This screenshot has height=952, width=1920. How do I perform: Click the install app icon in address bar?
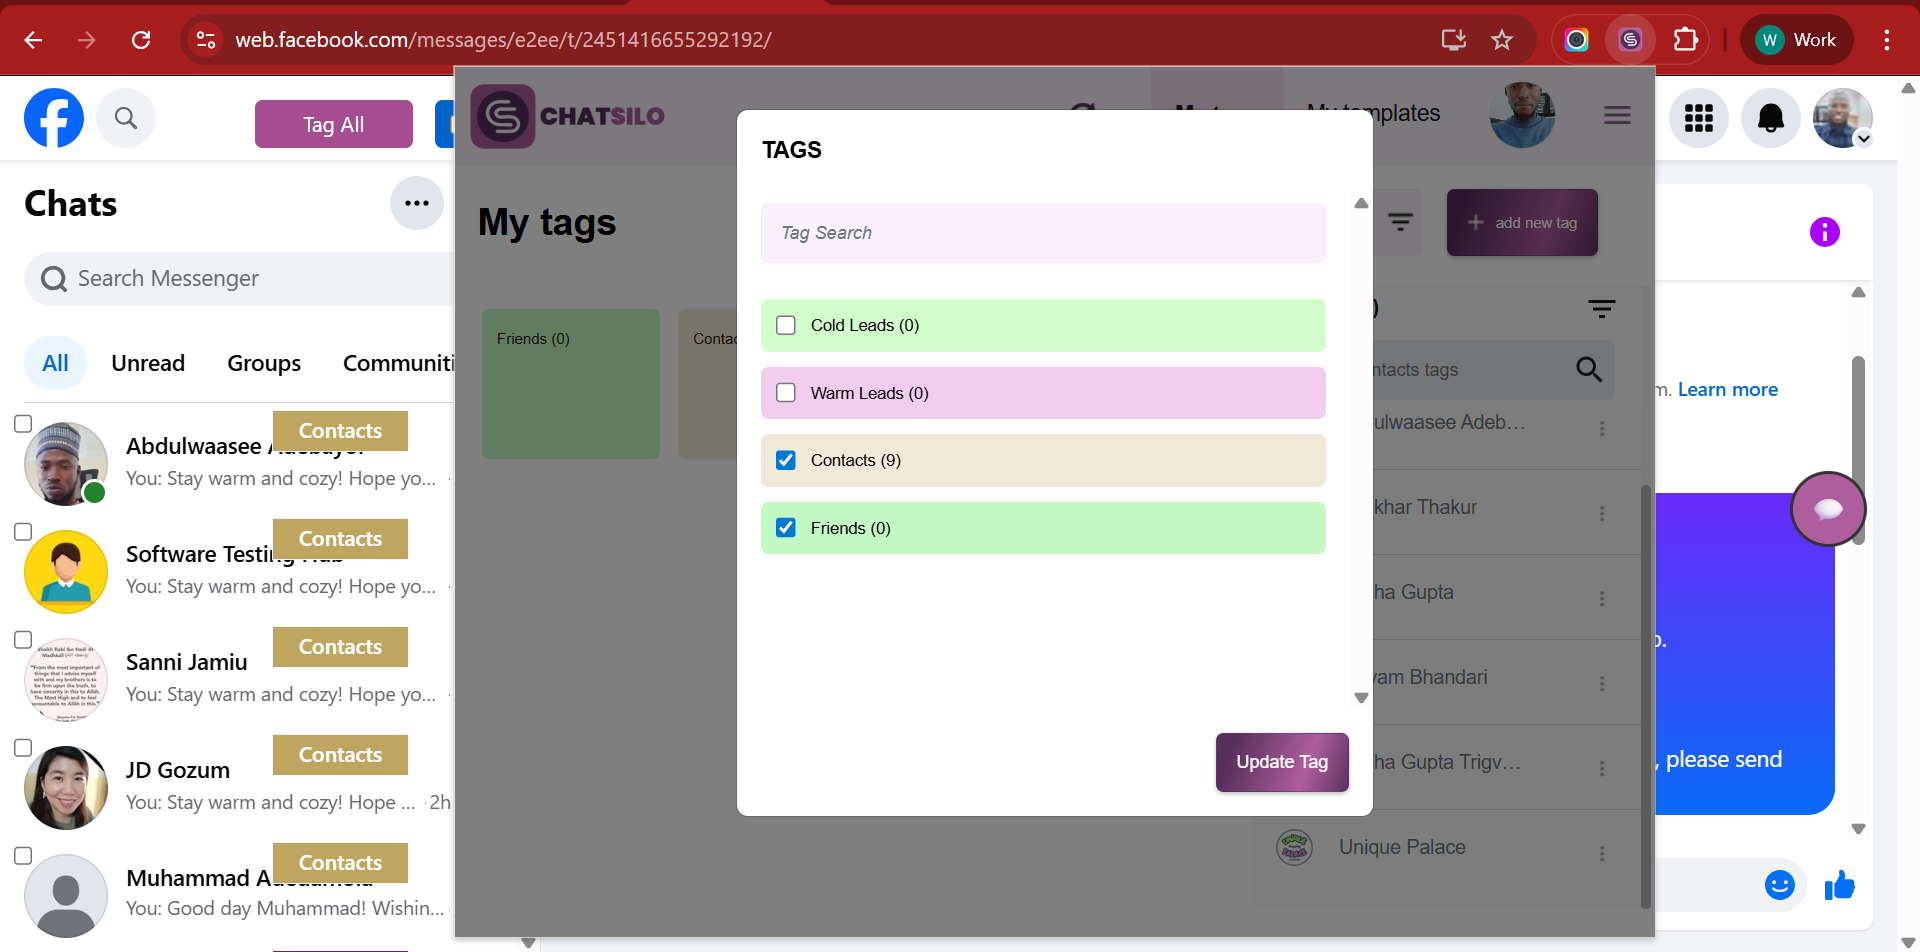coord(1453,40)
